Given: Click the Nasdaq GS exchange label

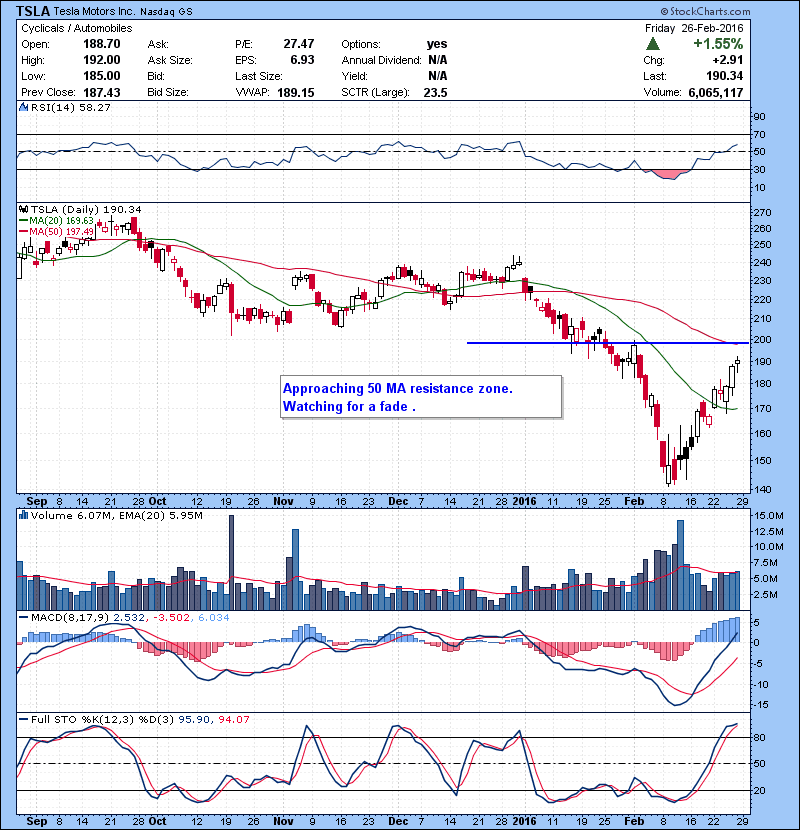Looking at the screenshot, I should click(166, 12).
